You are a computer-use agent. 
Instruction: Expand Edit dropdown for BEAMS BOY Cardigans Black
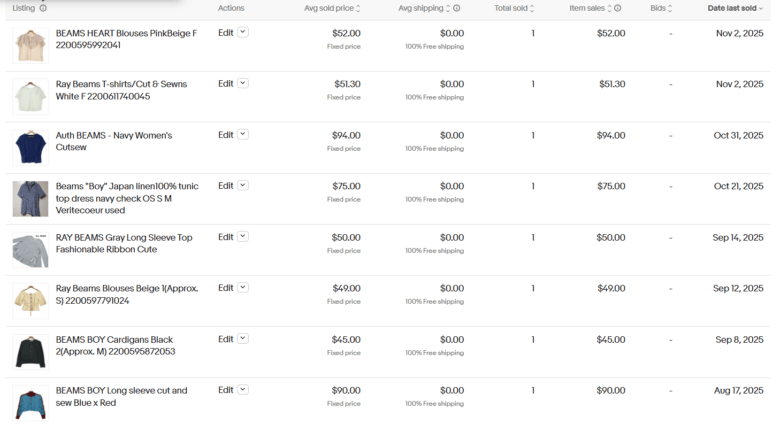(243, 339)
